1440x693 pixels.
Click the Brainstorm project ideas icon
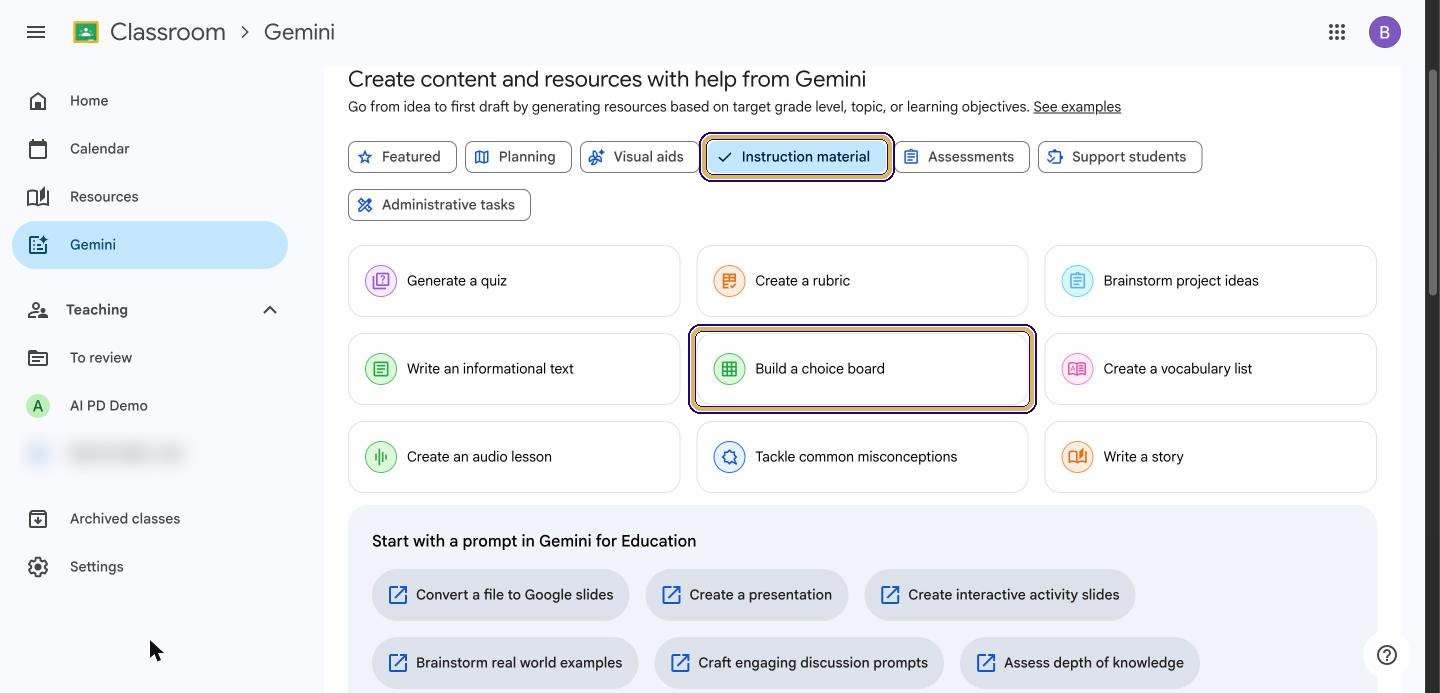pyautogui.click(x=1077, y=281)
